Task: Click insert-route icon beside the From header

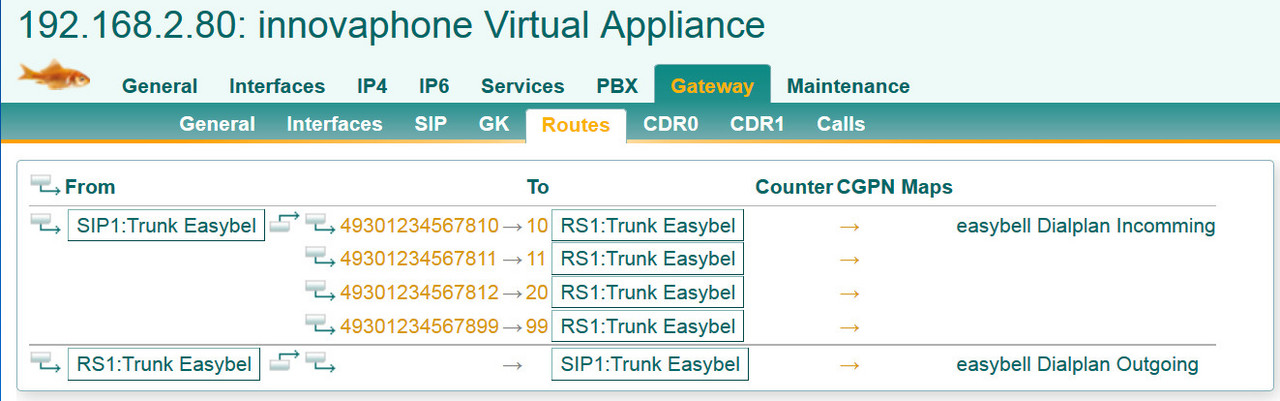Action: pyautogui.click(x=45, y=185)
